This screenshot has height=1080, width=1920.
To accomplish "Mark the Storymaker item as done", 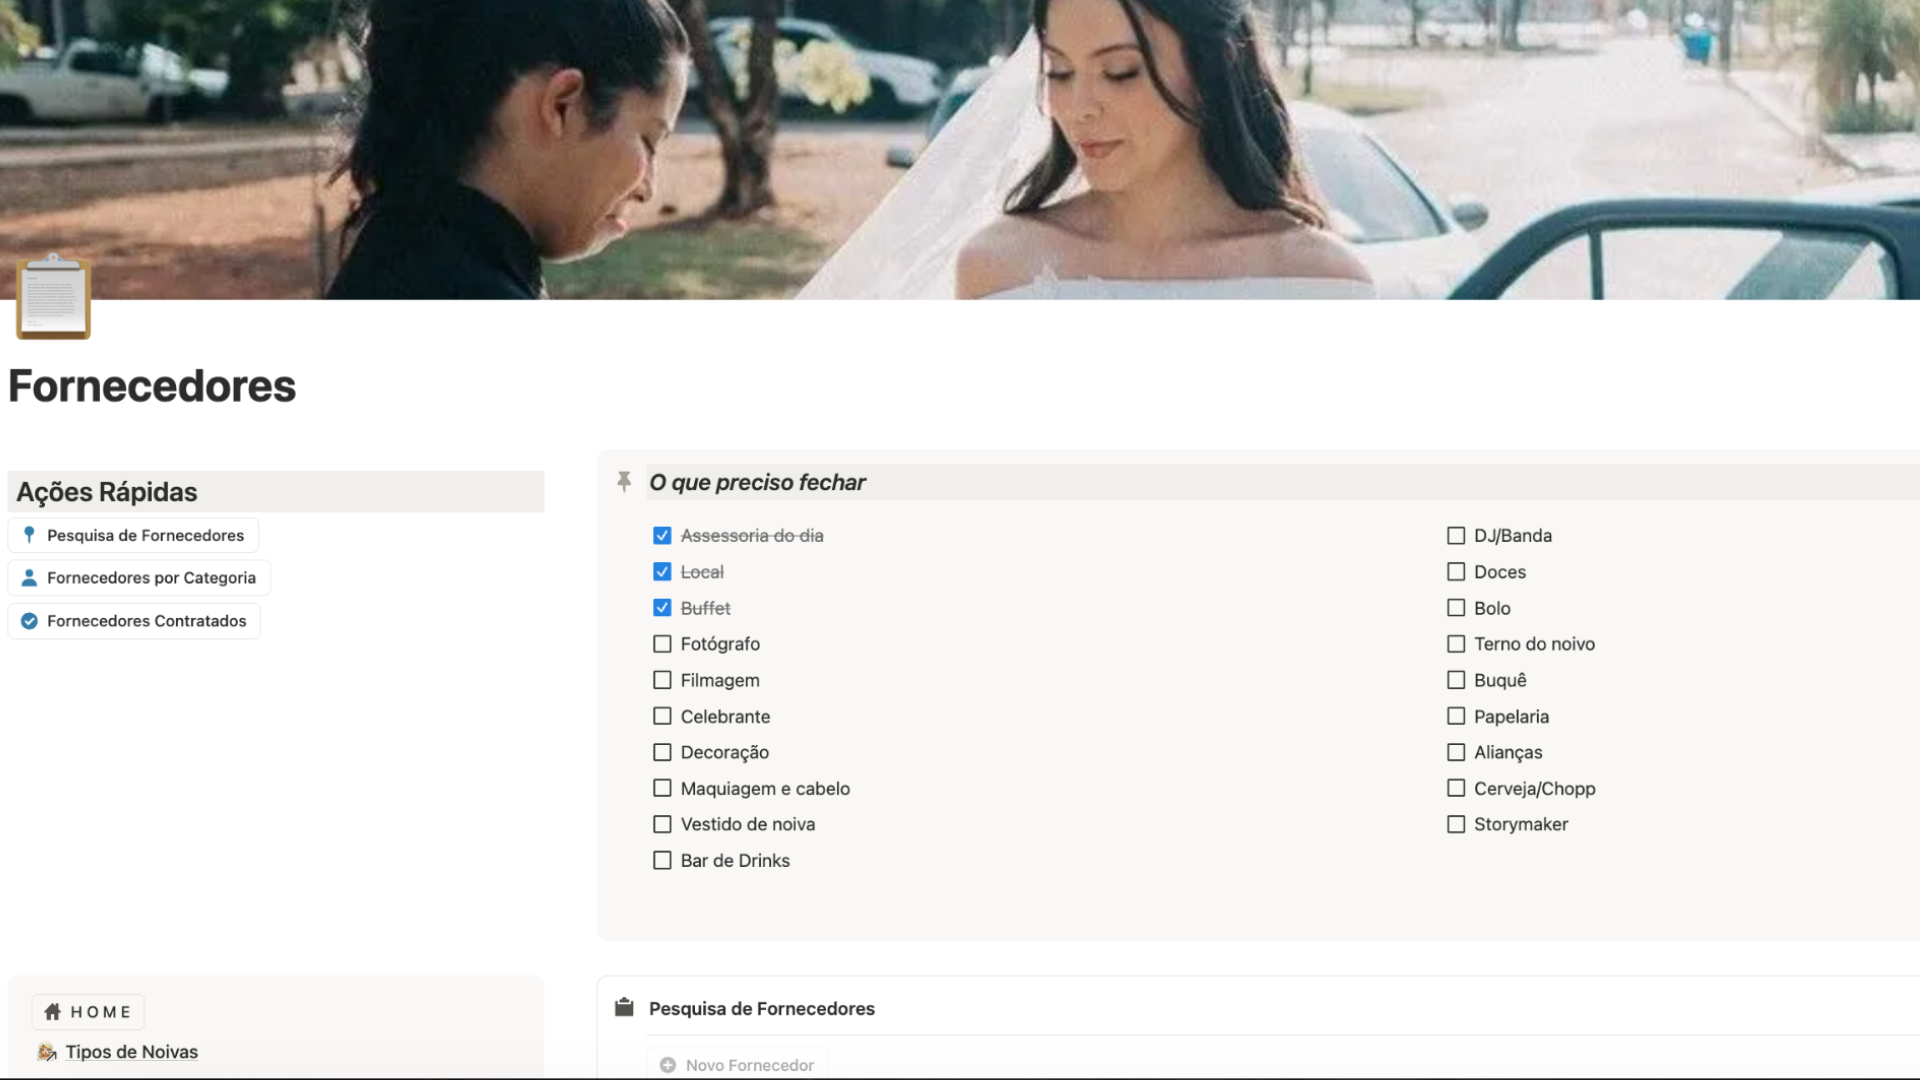I will [x=1456, y=824].
